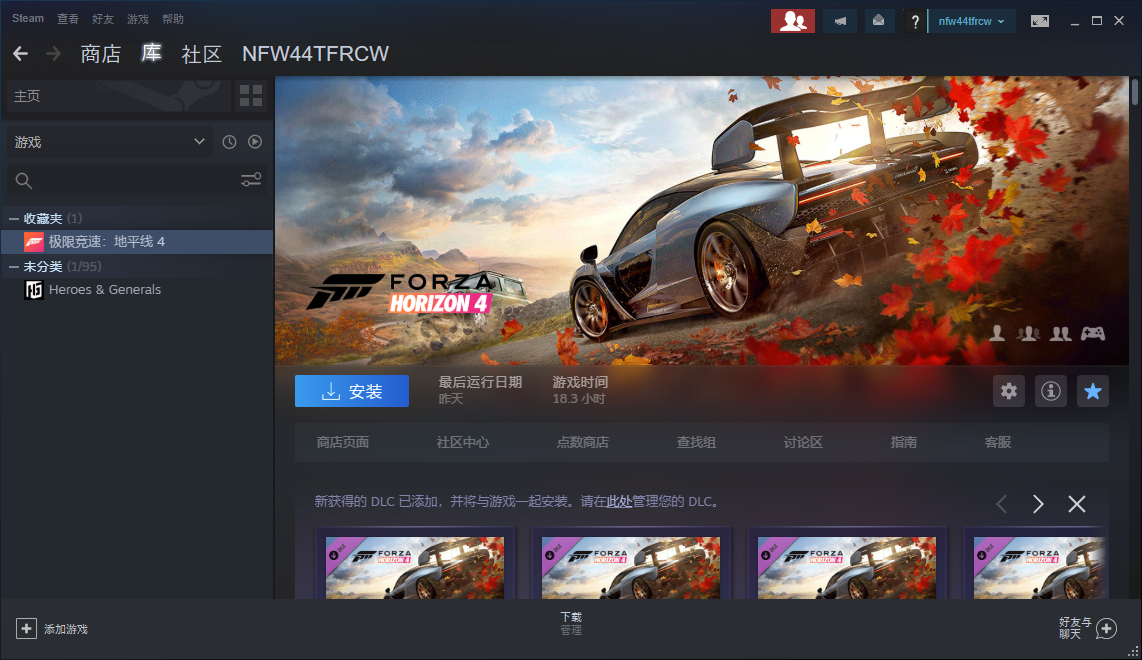Open Steam announcements megaphone icon

pos(840,20)
